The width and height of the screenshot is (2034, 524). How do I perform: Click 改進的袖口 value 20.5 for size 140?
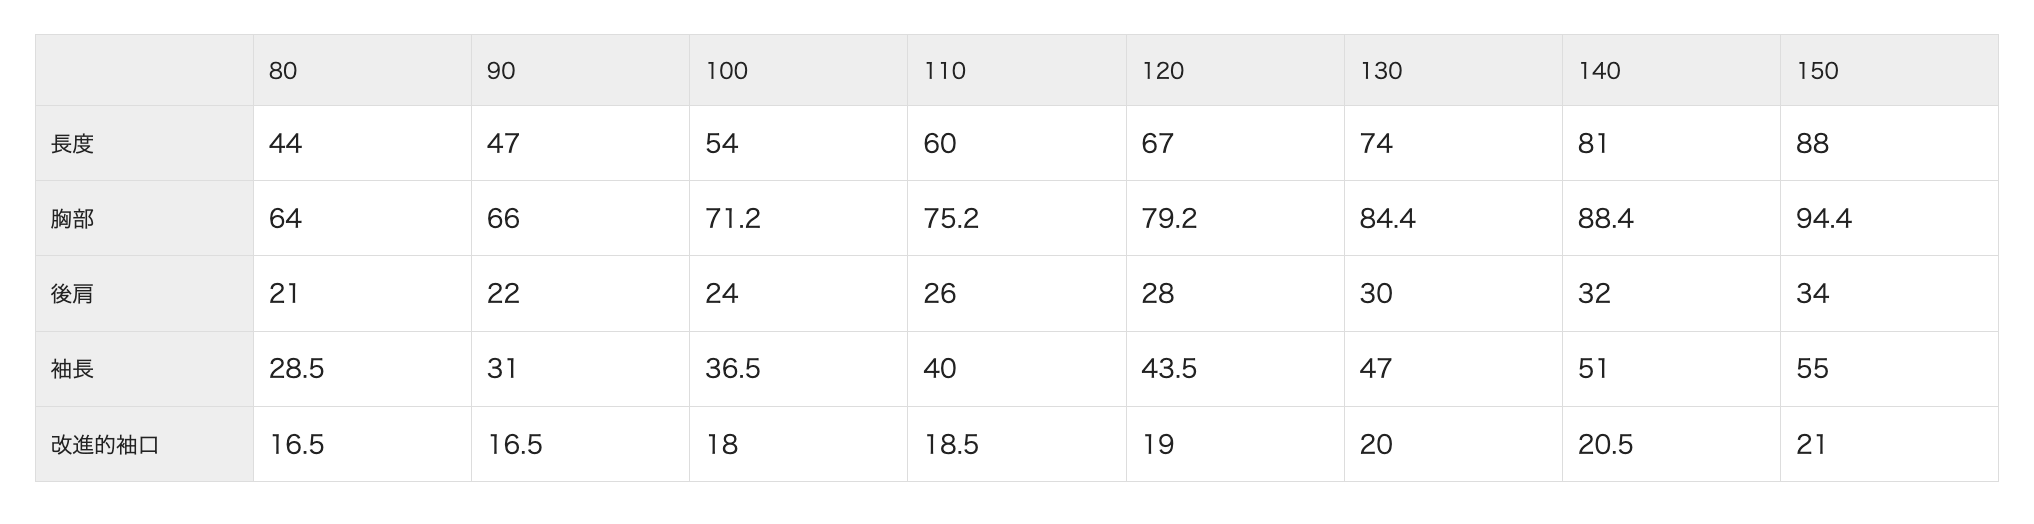point(1605,445)
